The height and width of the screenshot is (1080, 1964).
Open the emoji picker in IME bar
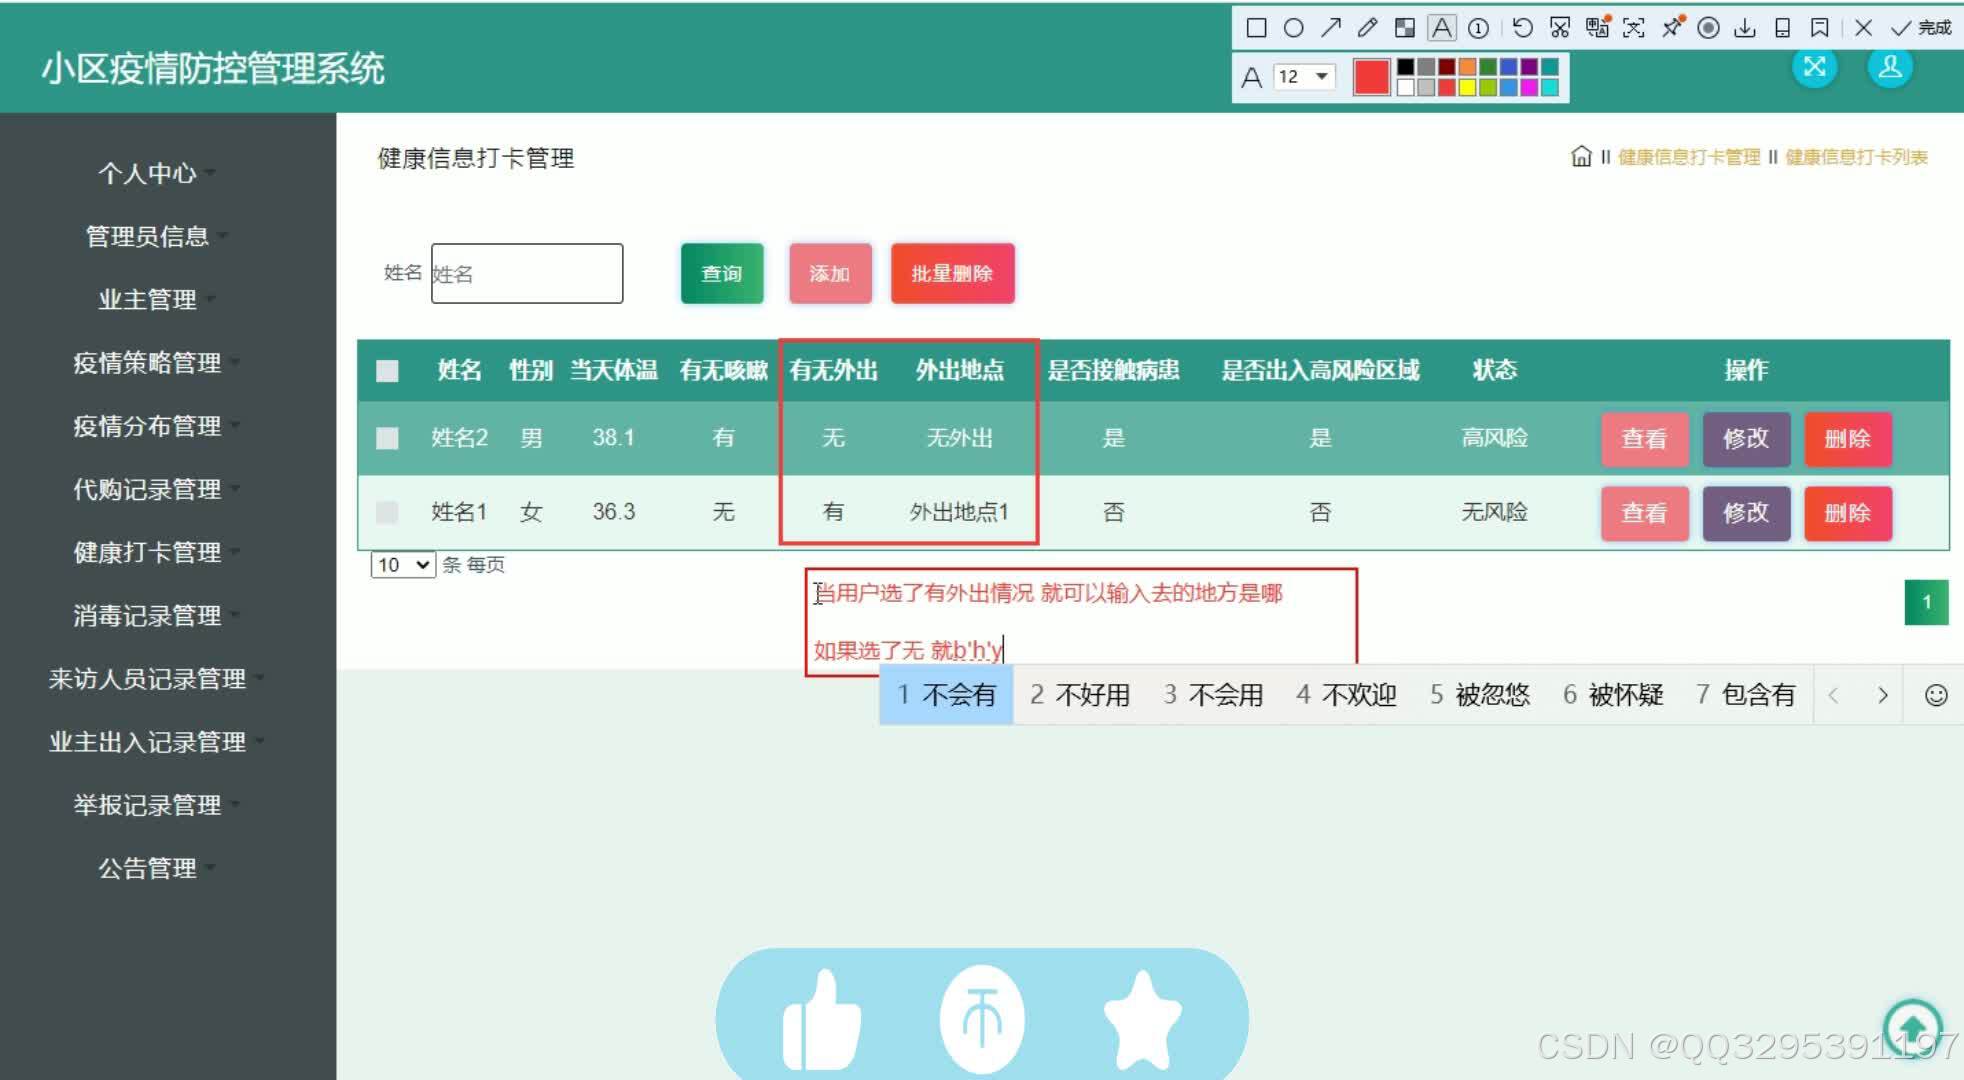coord(1936,695)
